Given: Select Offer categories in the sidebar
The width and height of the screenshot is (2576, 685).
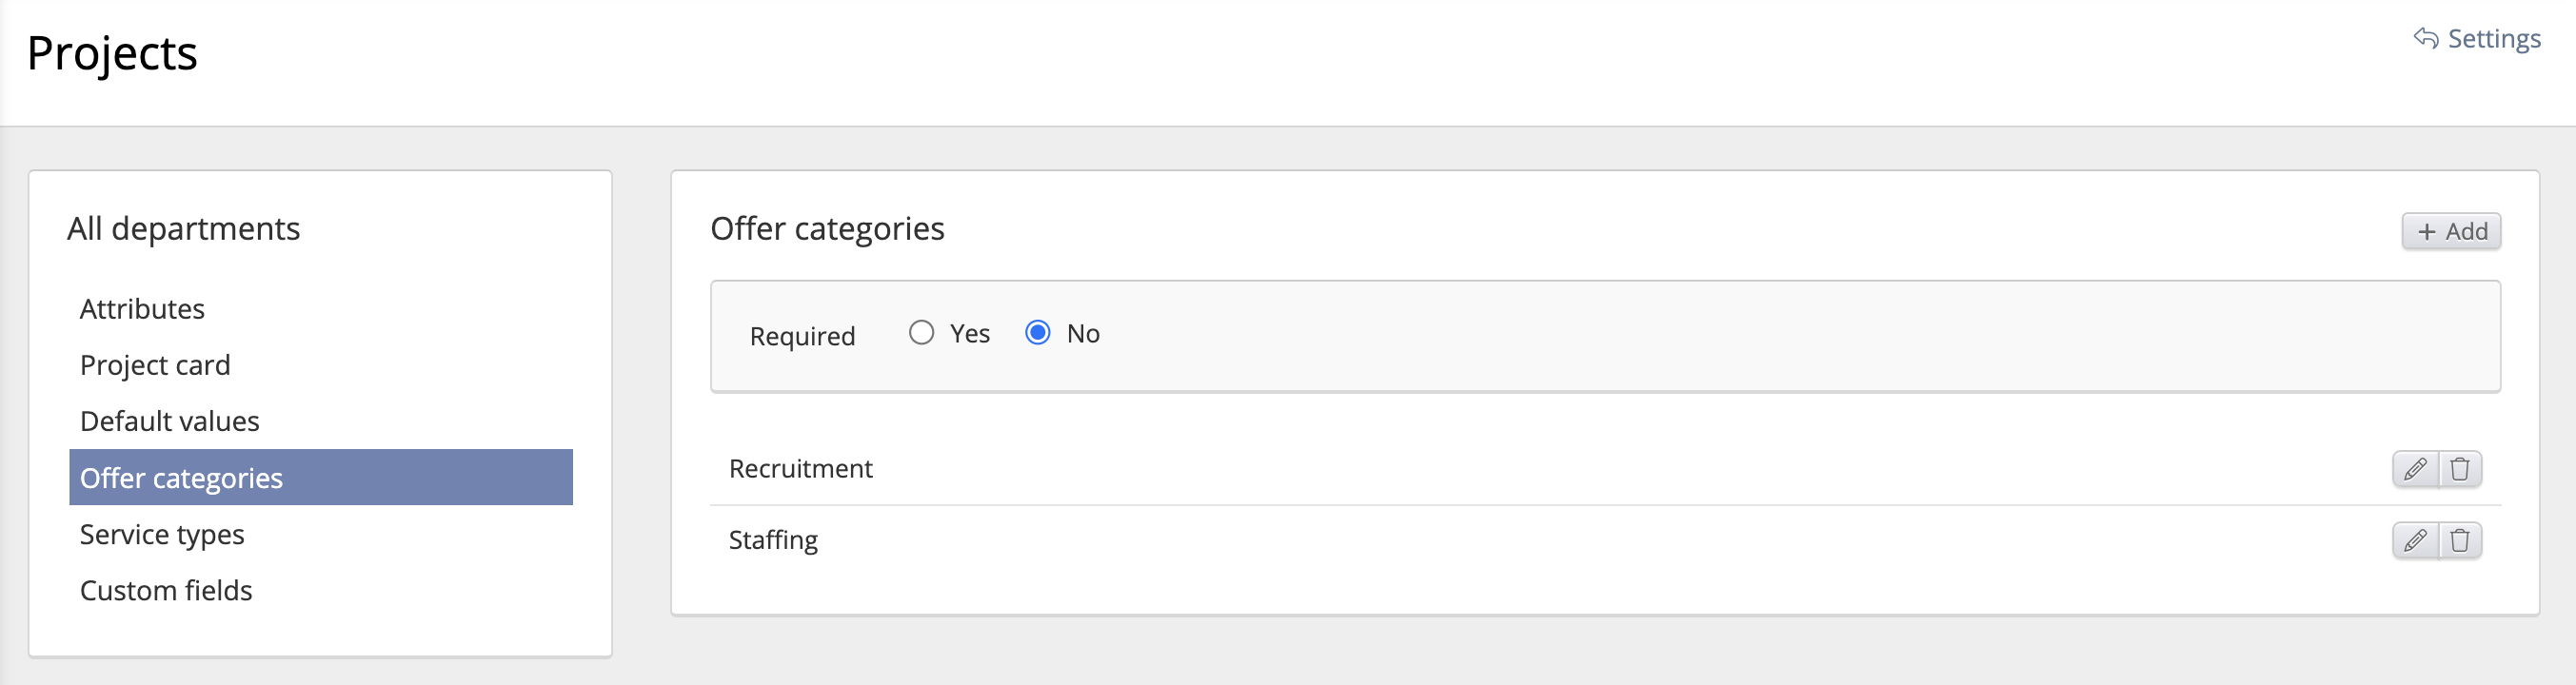Looking at the screenshot, I should pyautogui.click(x=181, y=478).
